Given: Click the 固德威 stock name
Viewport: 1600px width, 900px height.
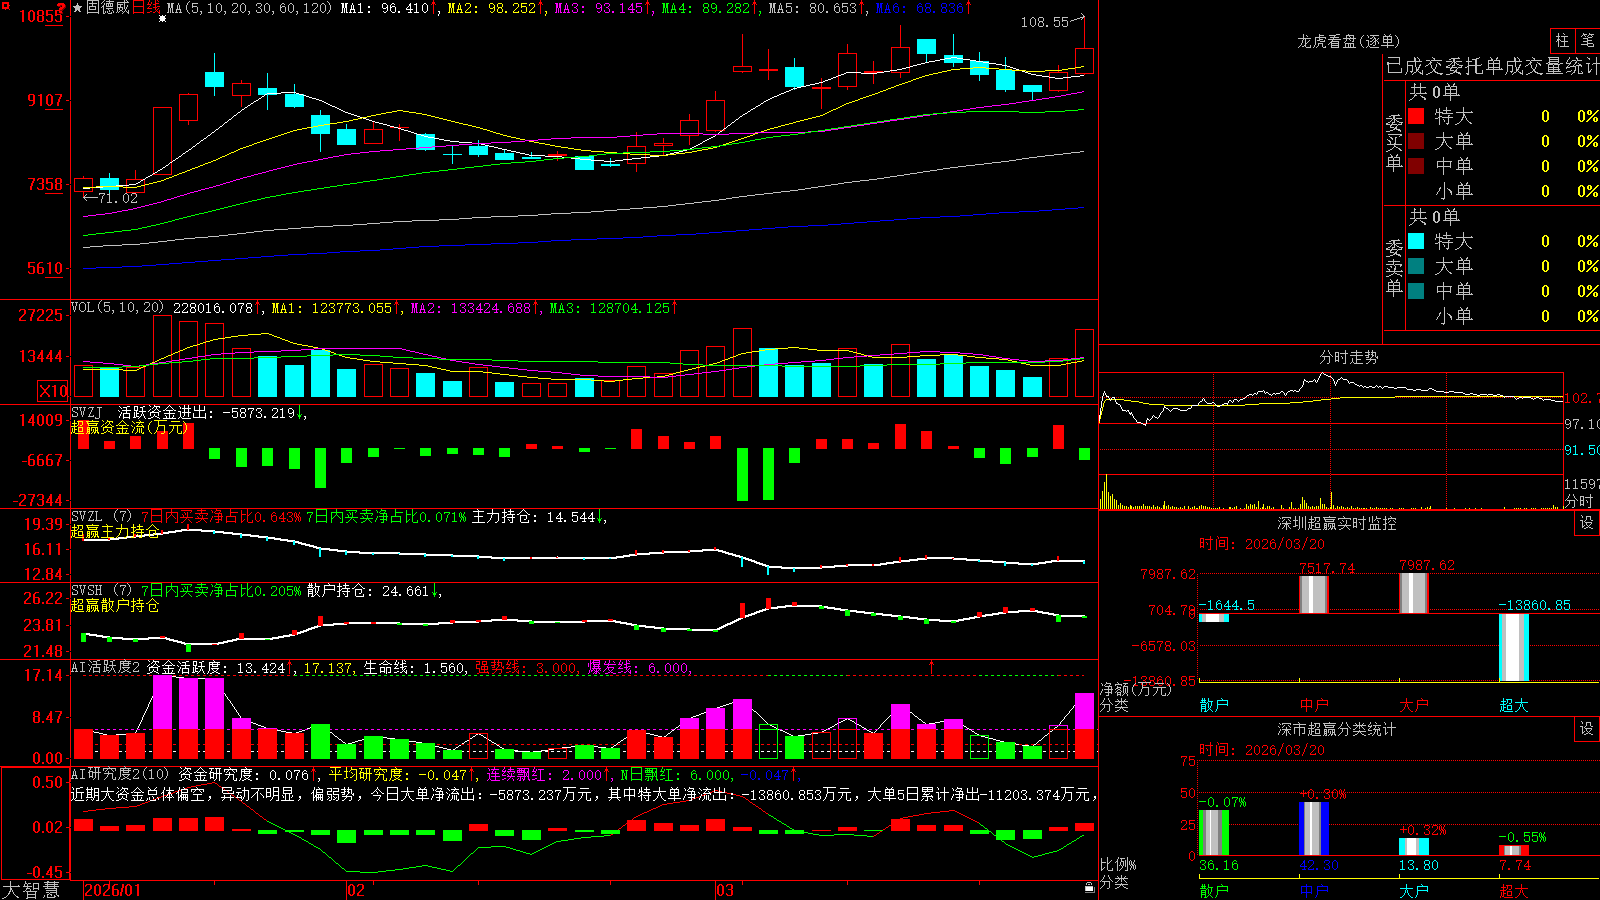Looking at the screenshot, I should pos(108,8).
